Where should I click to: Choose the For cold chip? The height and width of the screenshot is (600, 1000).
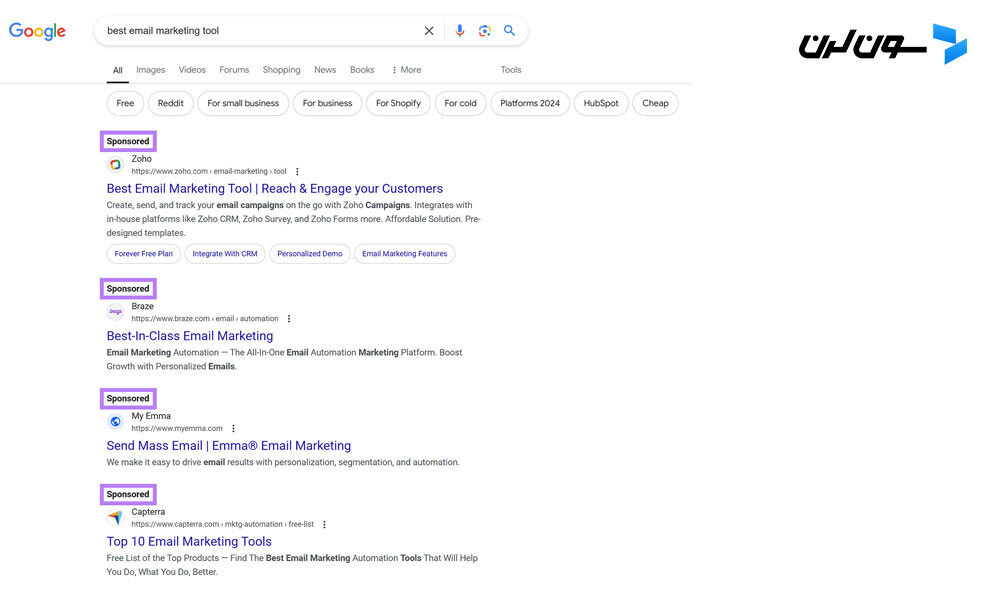point(460,103)
